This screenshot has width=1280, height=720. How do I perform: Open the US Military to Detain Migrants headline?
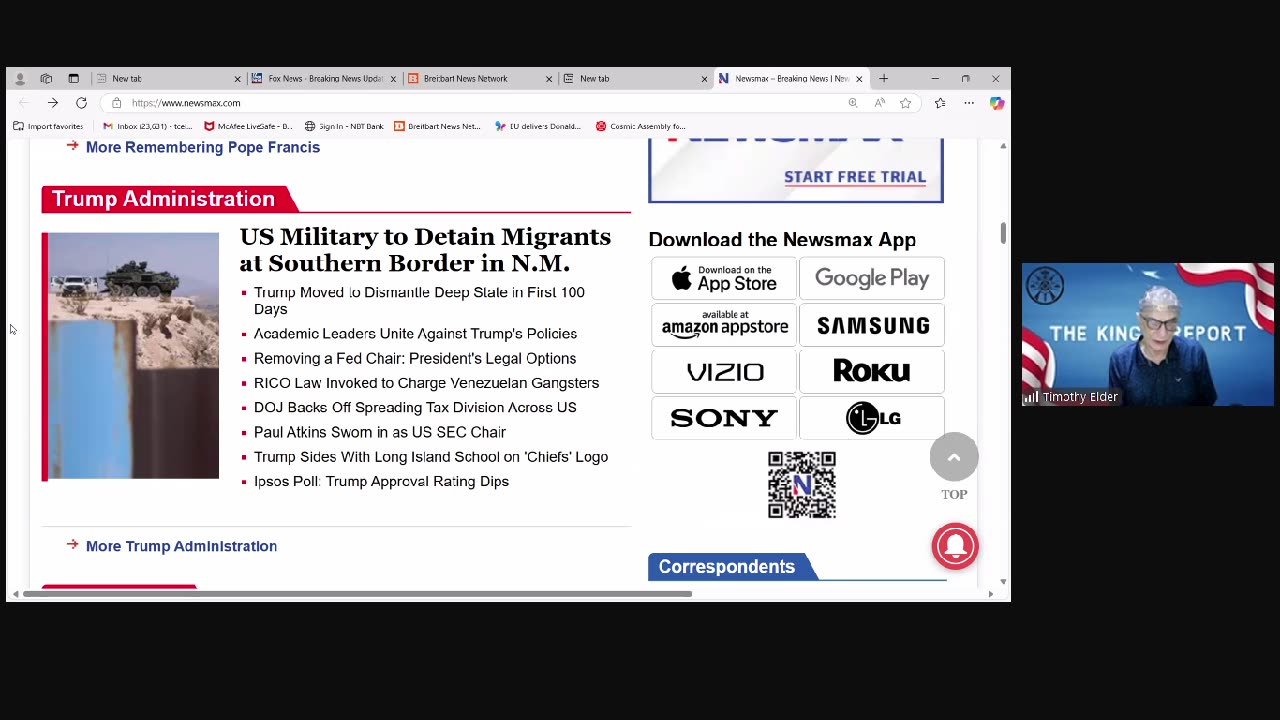pos(425,250)
